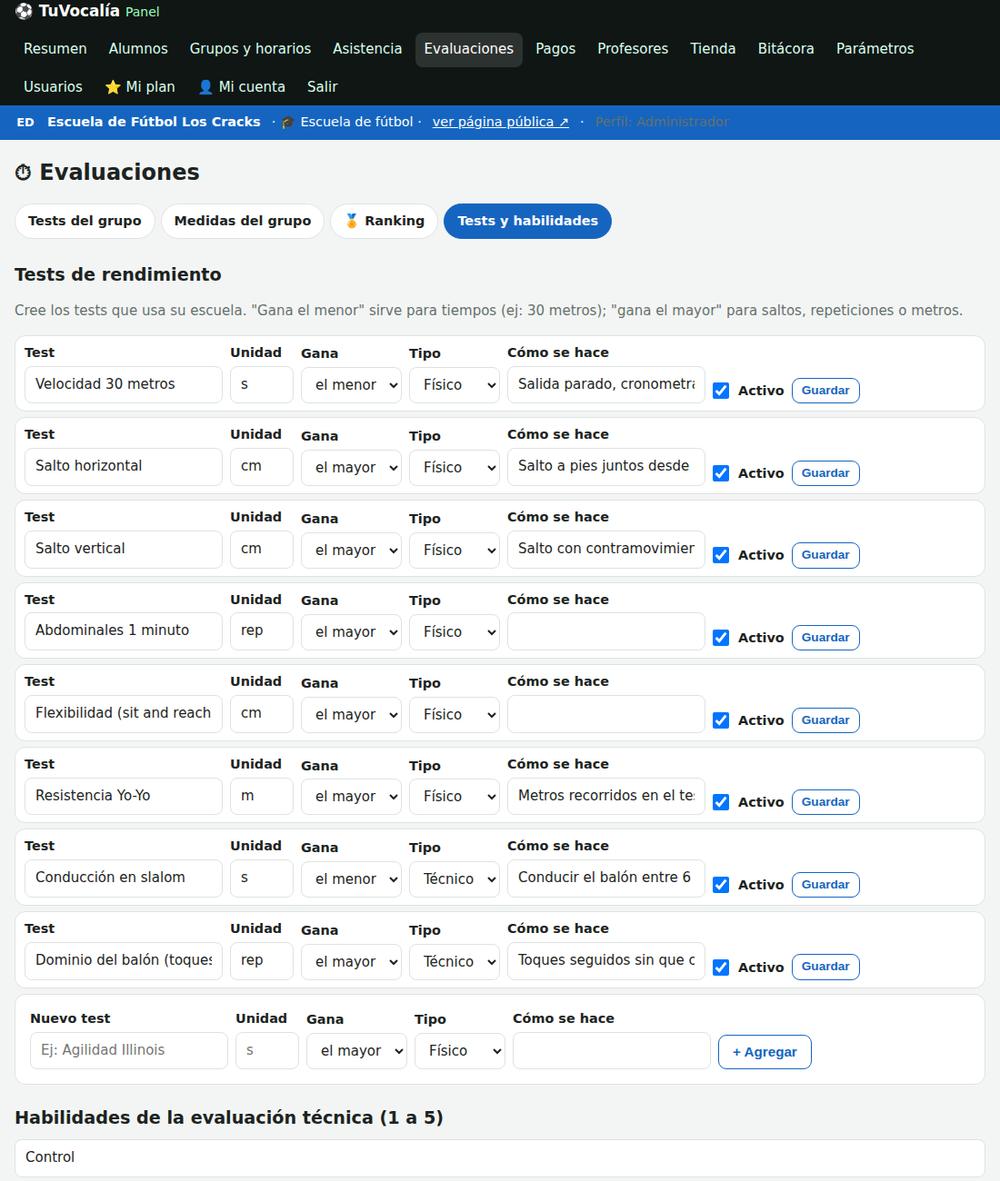Click the TuVocalía soccer ball logo icon
This screenshot has height=1181, width=1000.
point(23,11)
